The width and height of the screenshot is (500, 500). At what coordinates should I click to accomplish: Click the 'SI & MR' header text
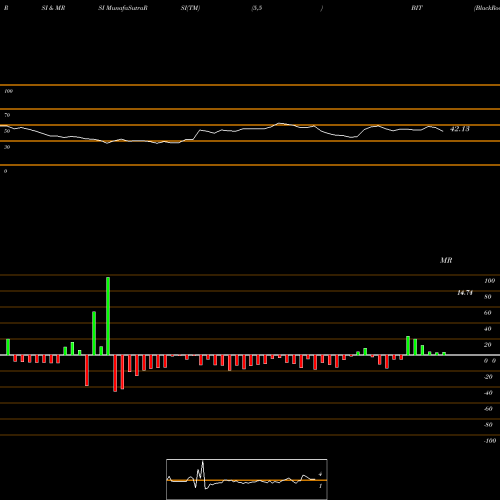tap(53, 8)
